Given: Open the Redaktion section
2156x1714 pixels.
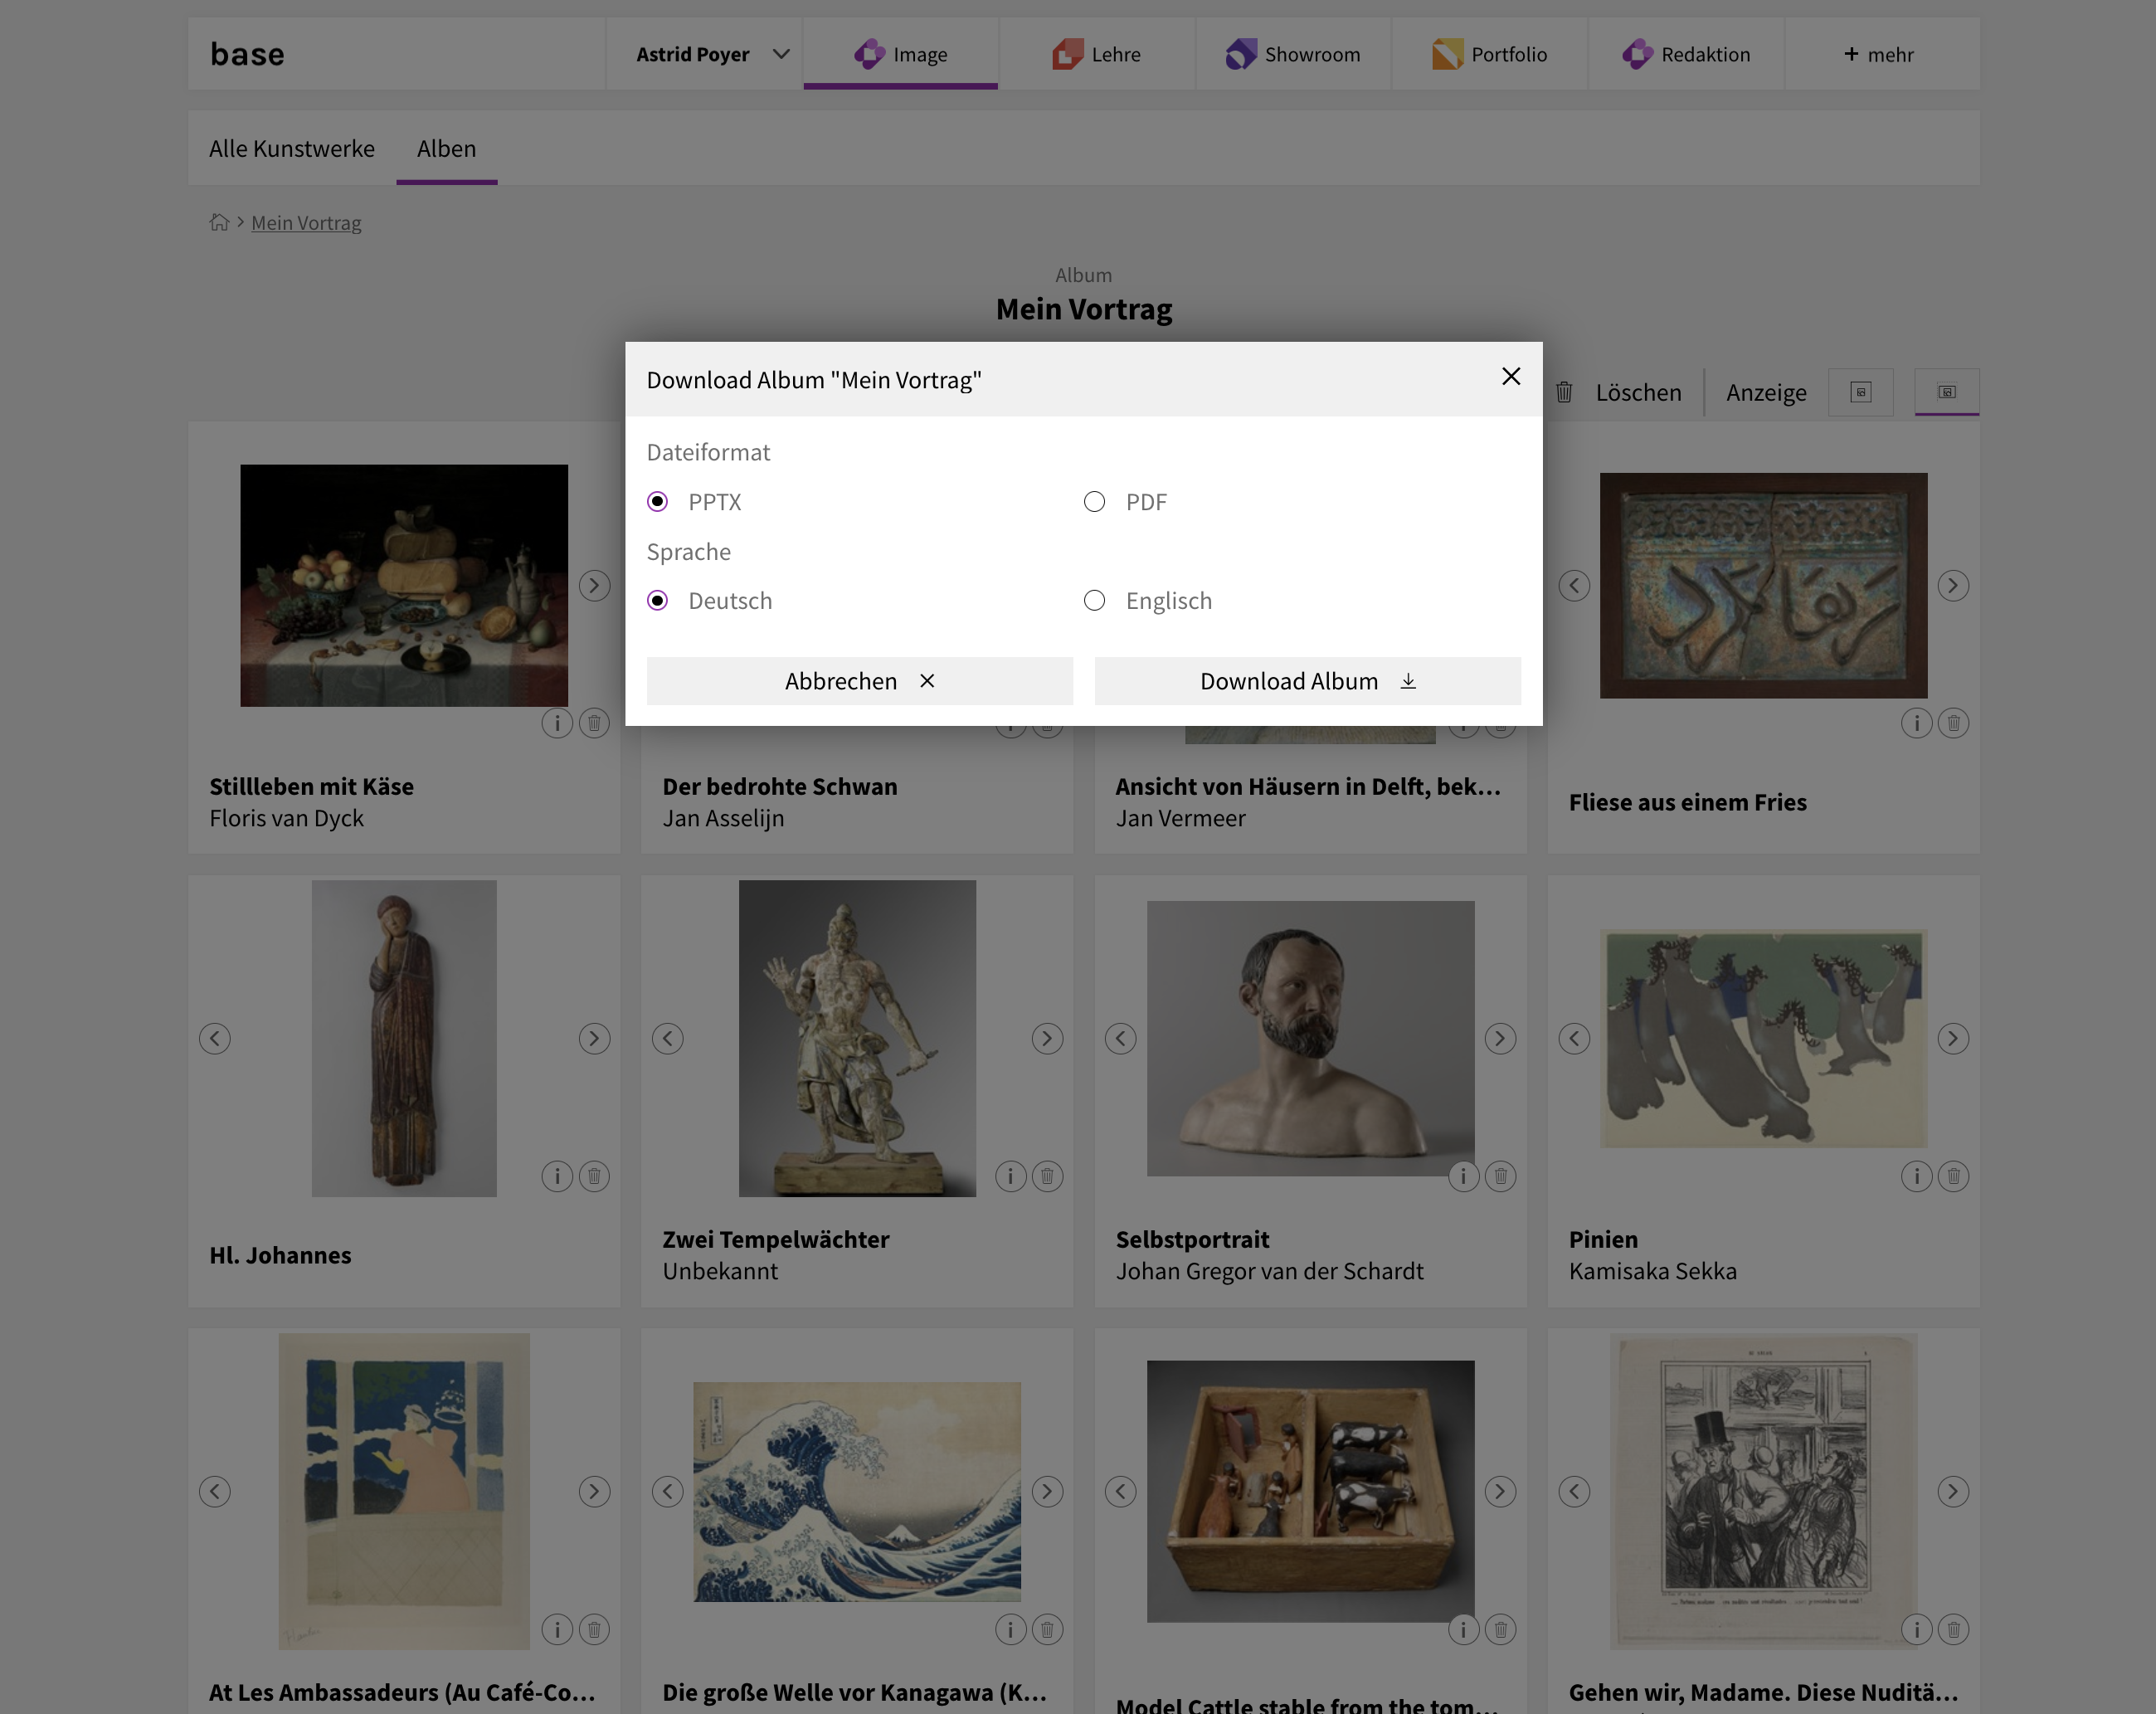Looking at the screenshot, I should (x=1686, y=54).
